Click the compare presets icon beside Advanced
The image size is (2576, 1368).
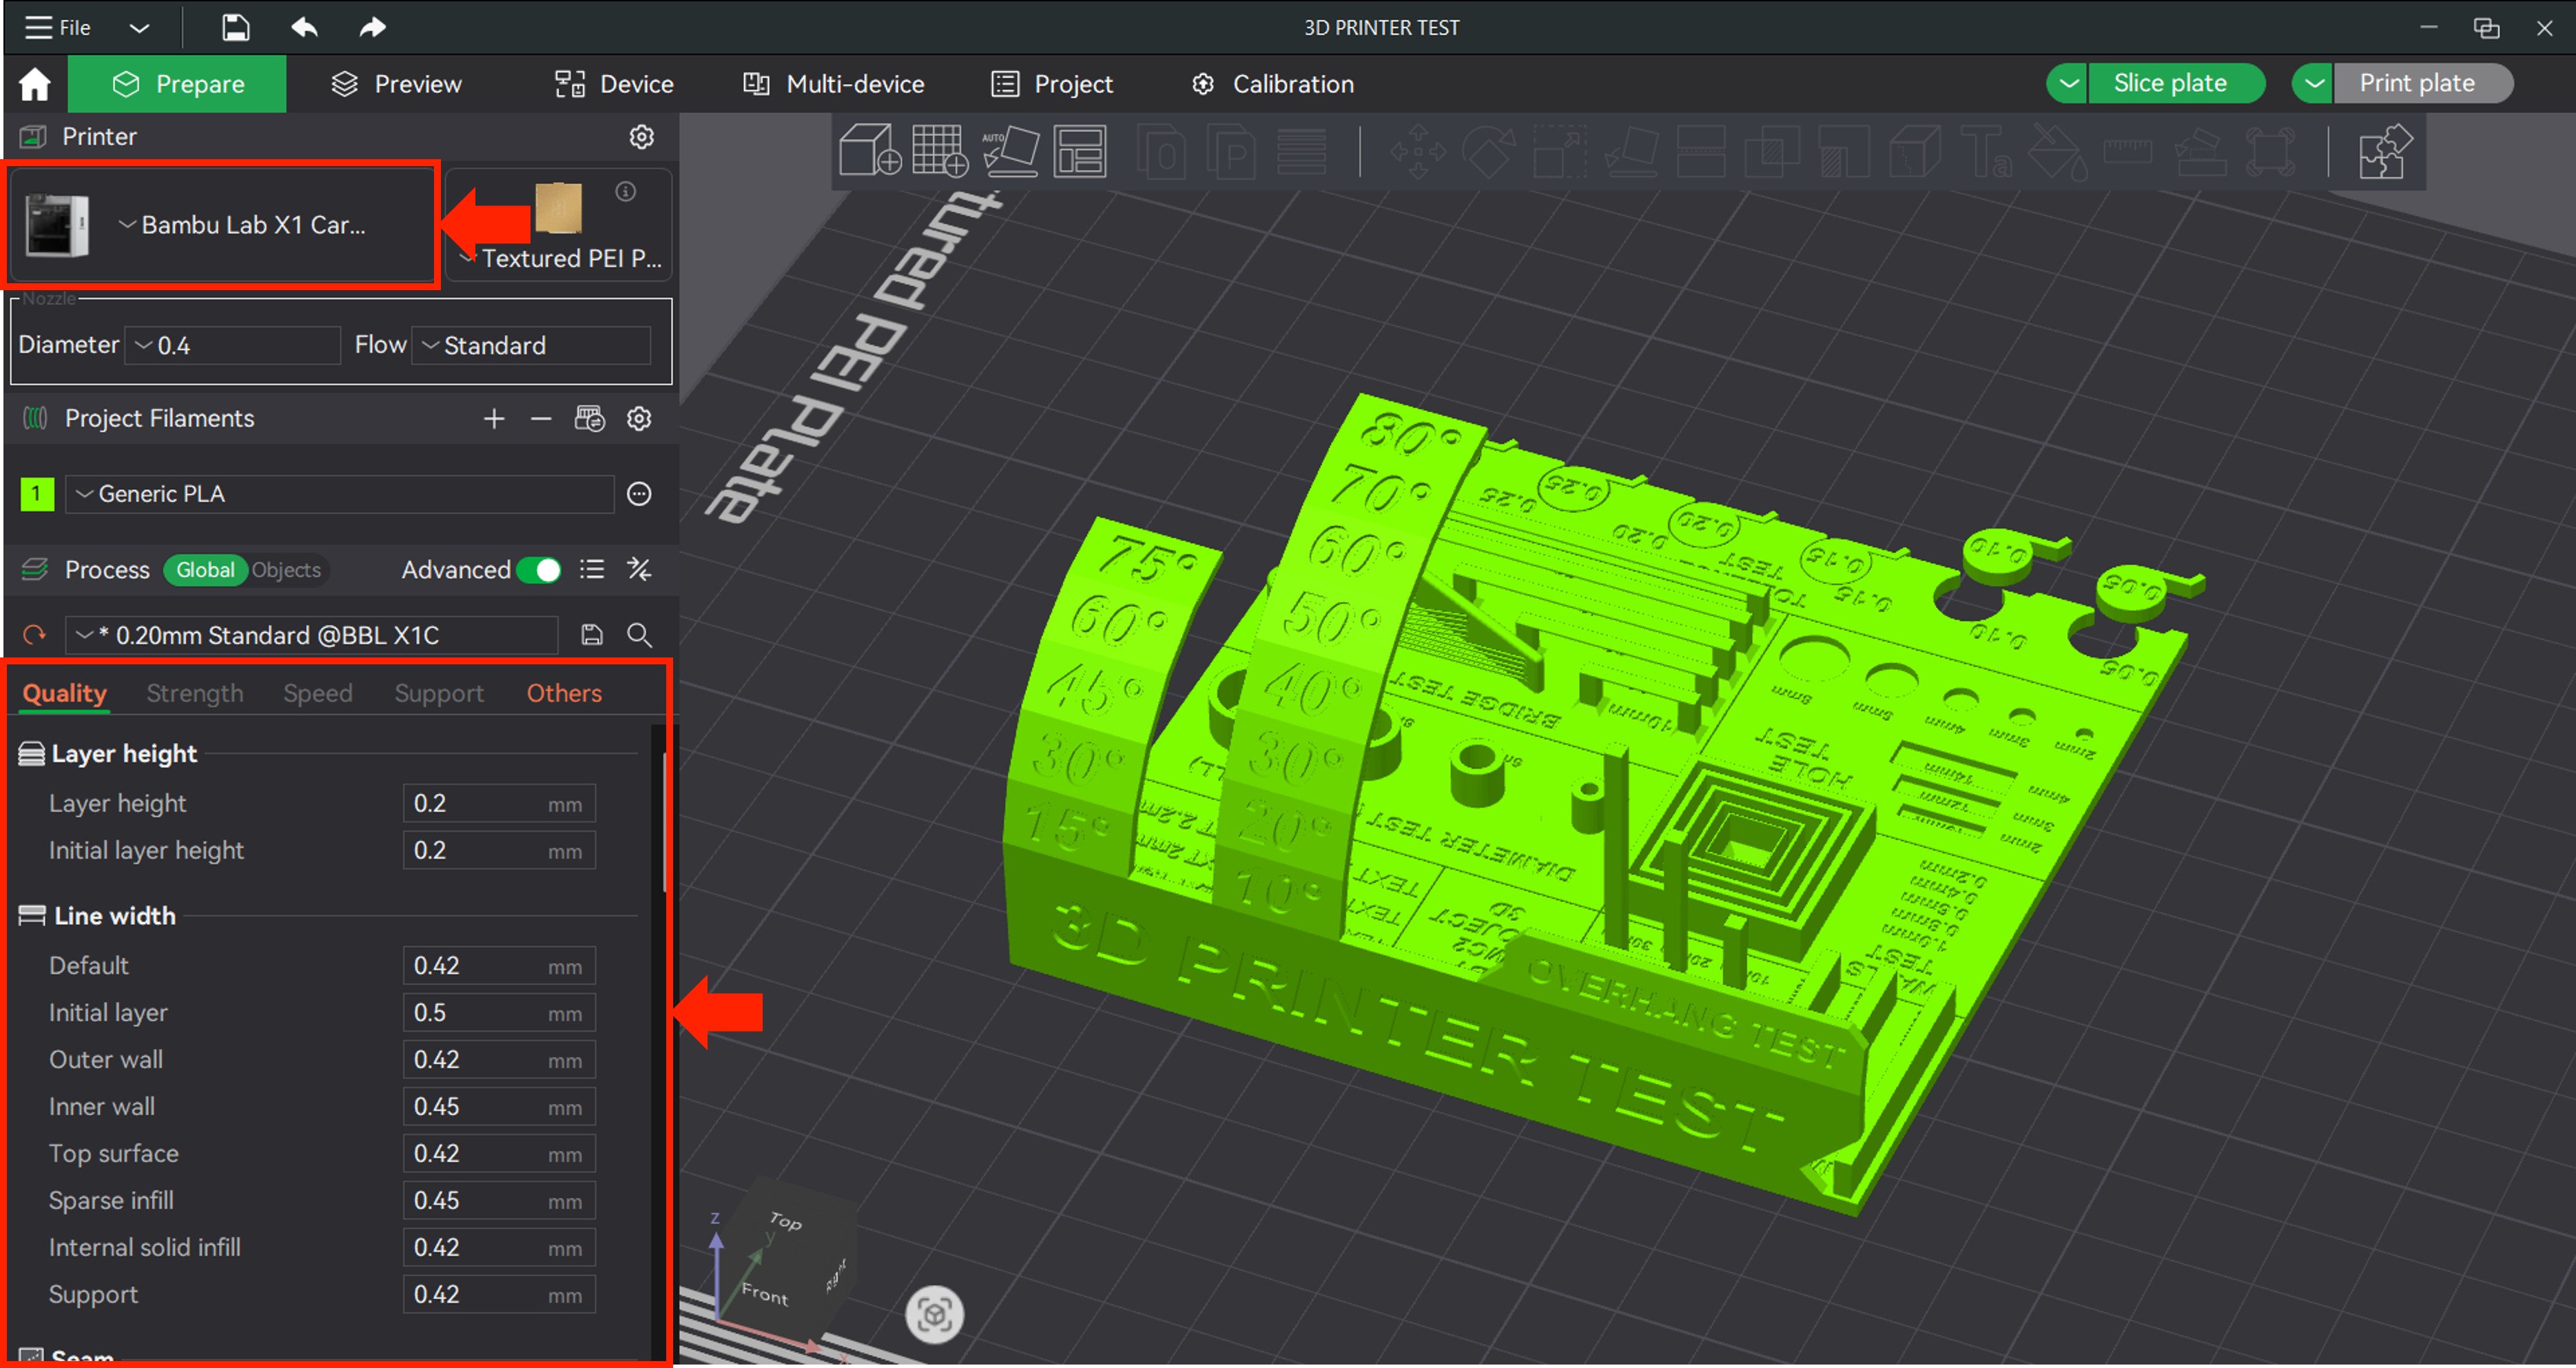click(x=639, y=570)
